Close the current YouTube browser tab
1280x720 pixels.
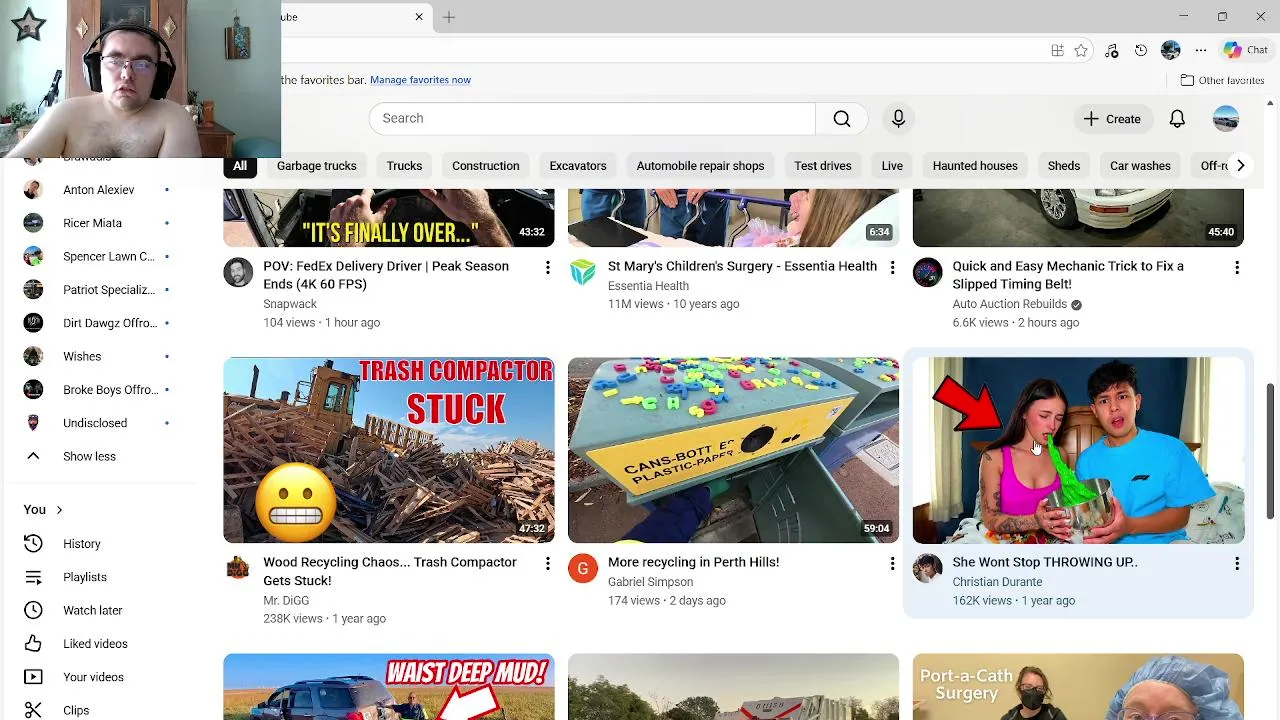click(419, 17)
